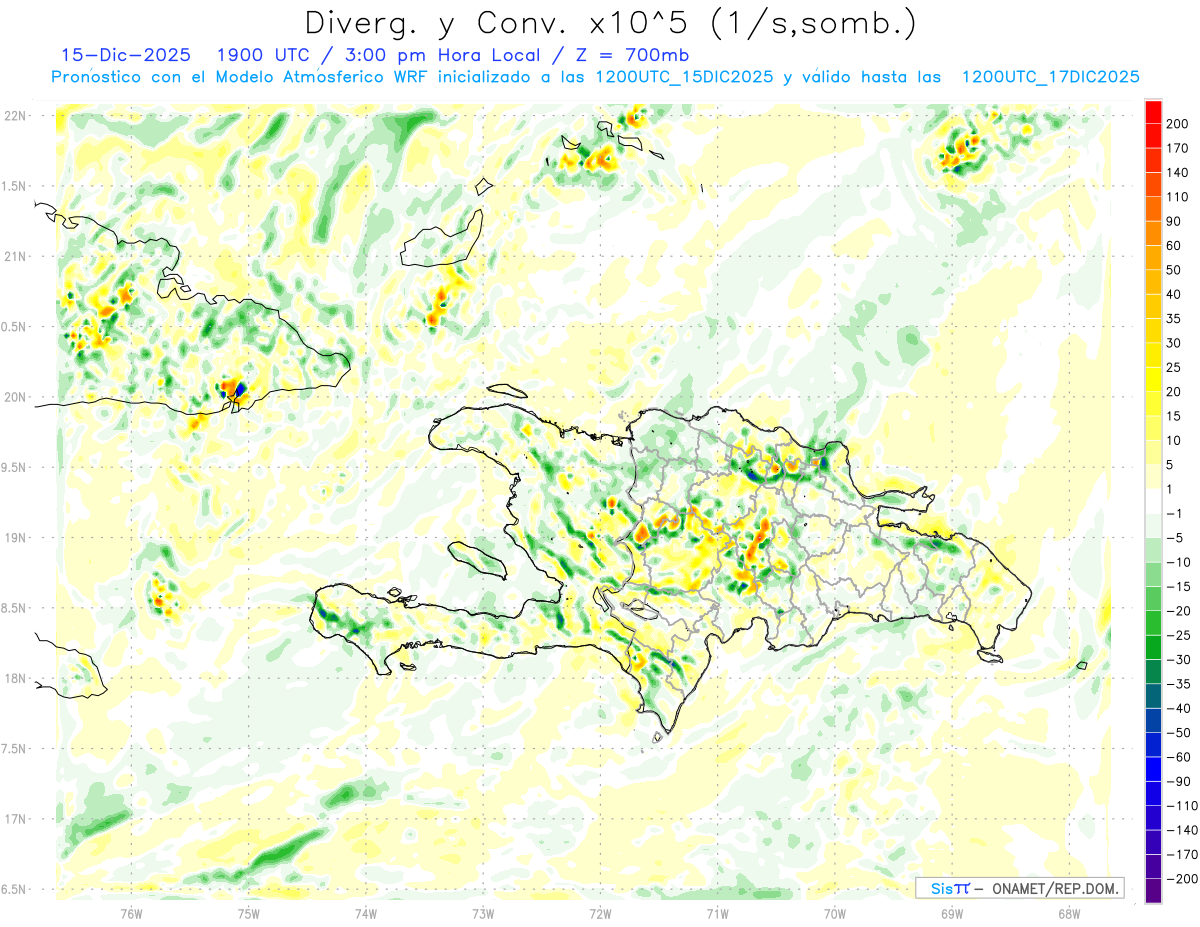Click the '1.5N' latitude label
The image size is (1200, 927).
pyautogui.click(x=15, y=186)
